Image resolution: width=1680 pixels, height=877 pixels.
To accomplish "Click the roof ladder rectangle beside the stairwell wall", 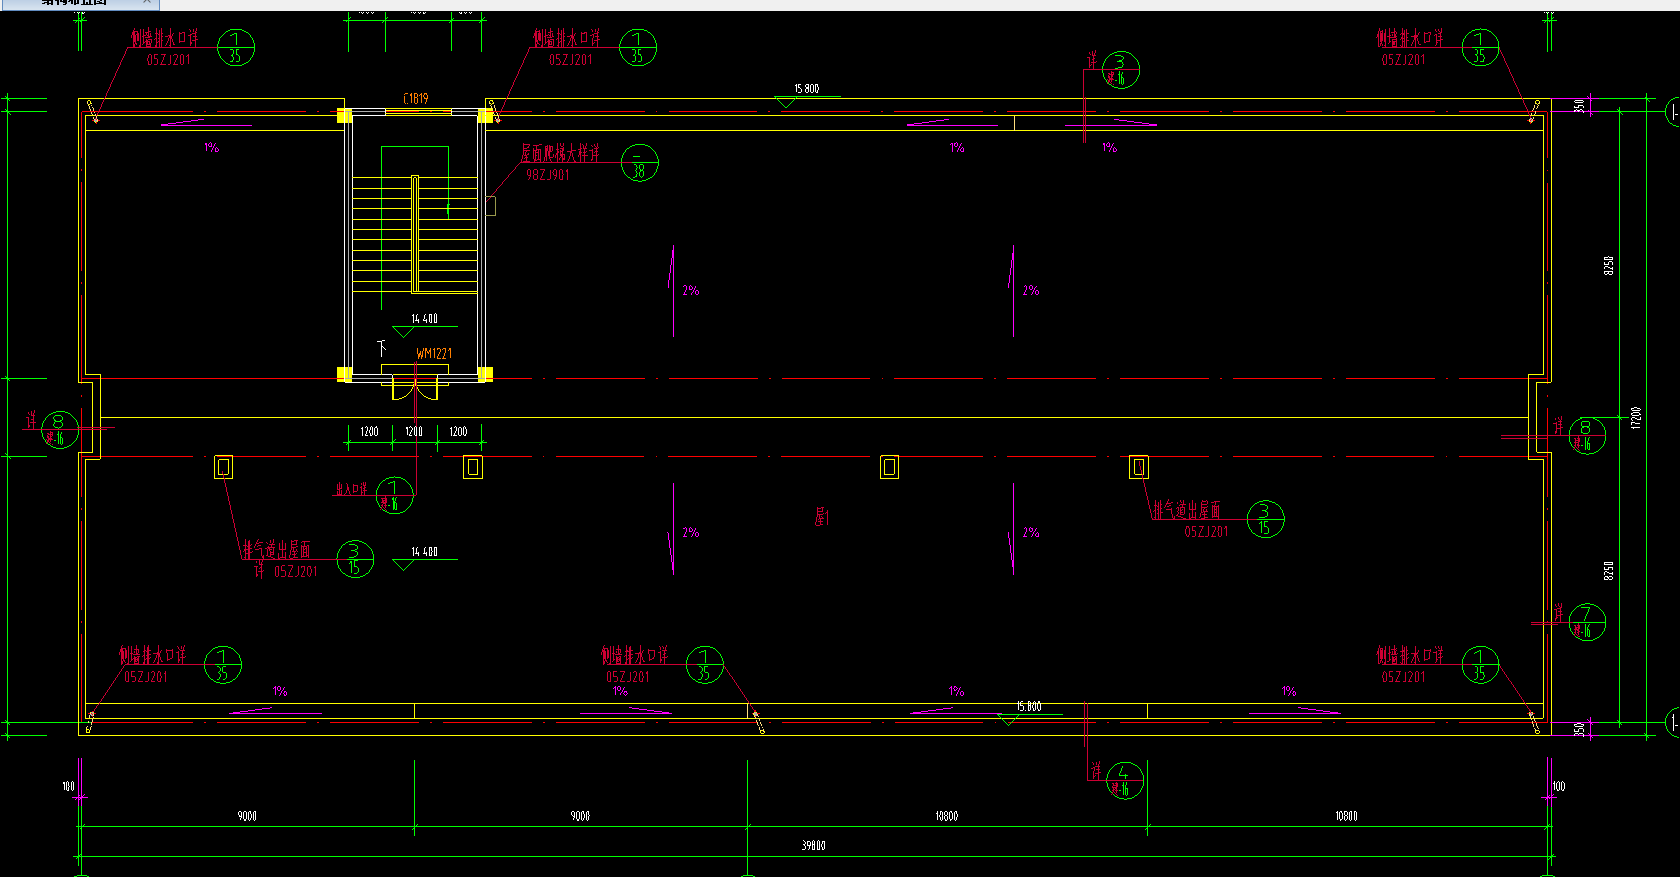I will (490, 206).
